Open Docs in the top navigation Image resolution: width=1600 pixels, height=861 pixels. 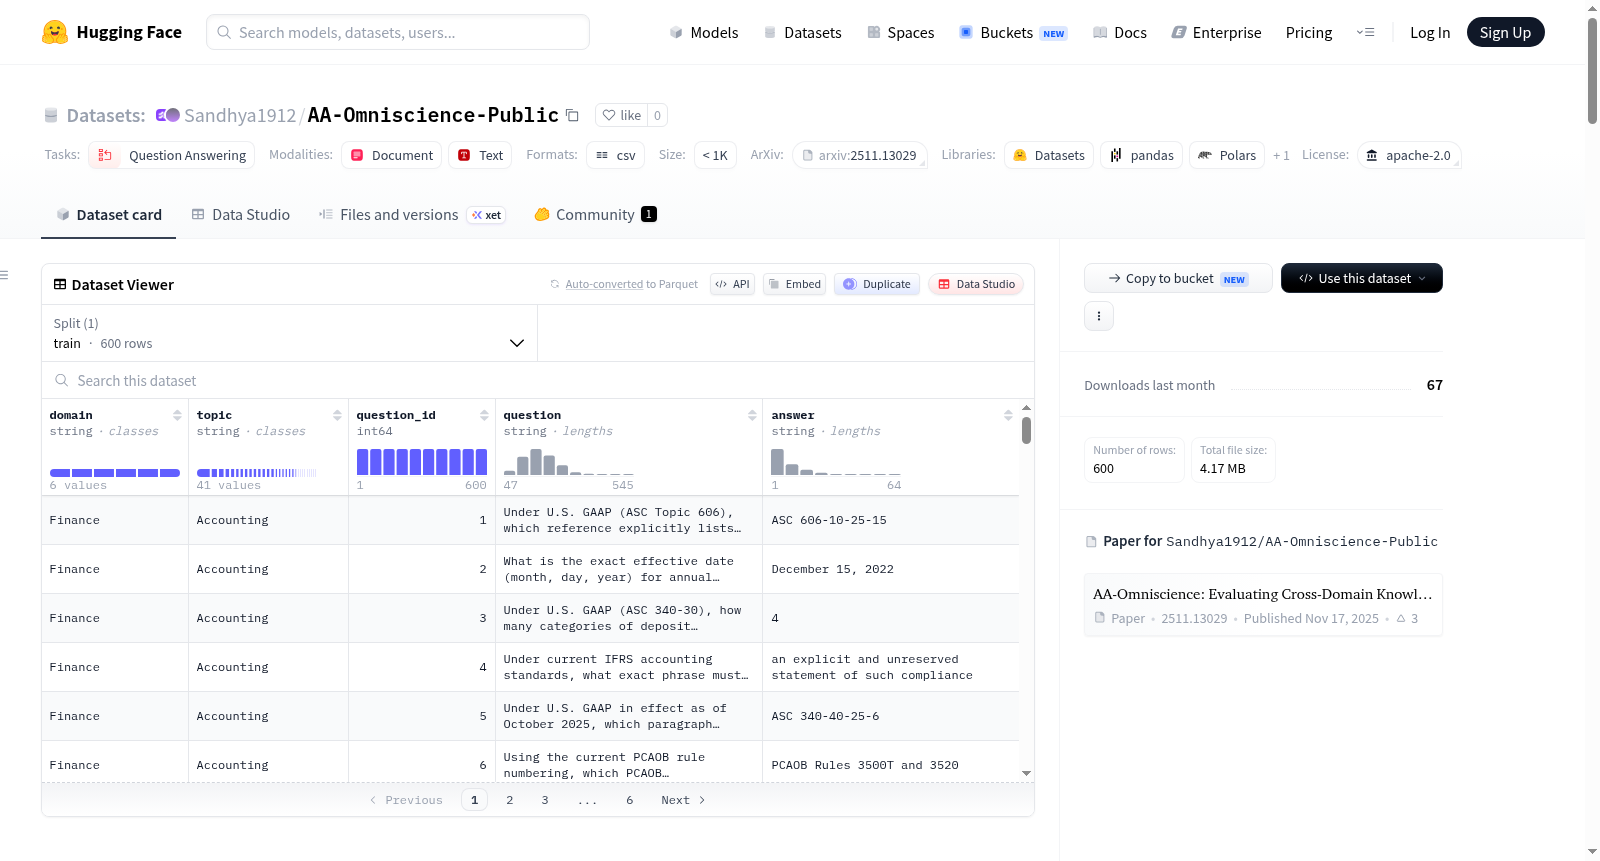(1119, 32)
